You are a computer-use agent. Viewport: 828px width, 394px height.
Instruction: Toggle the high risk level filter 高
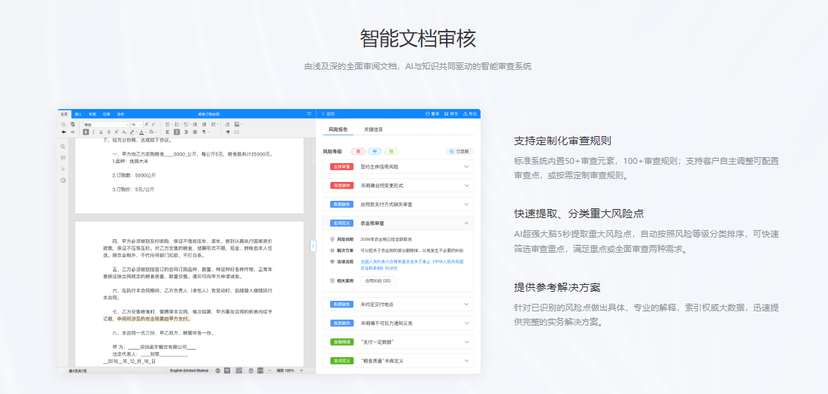pos(359,152)
